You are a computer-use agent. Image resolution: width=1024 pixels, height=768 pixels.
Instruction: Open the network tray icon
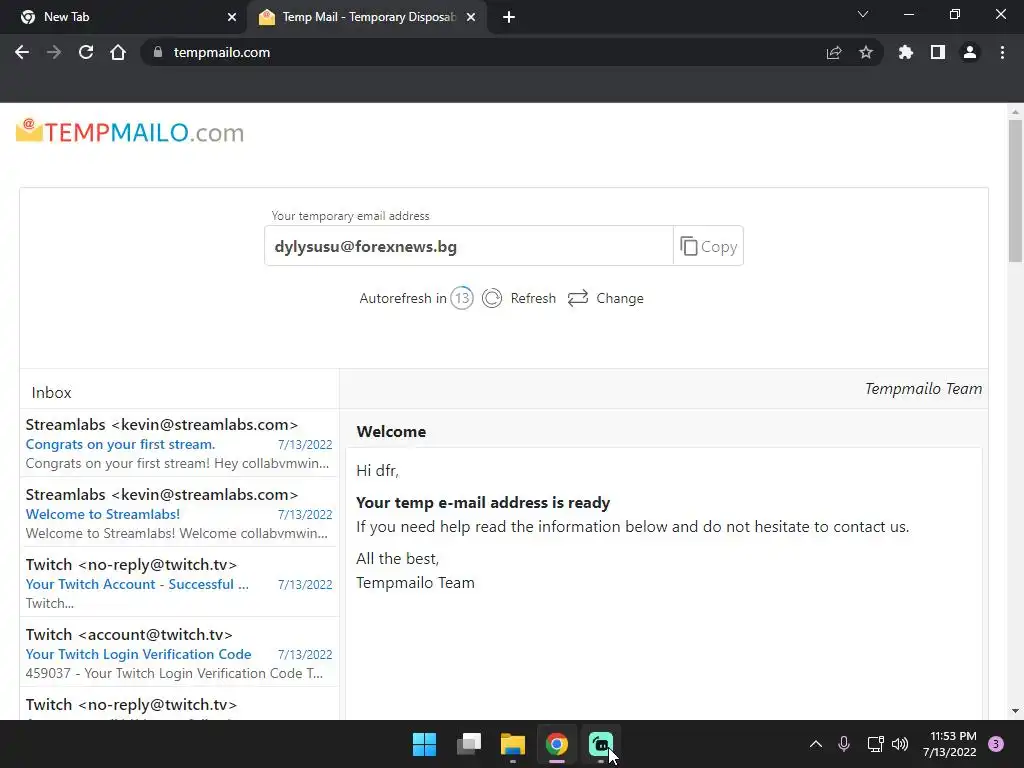click(875, 744)
